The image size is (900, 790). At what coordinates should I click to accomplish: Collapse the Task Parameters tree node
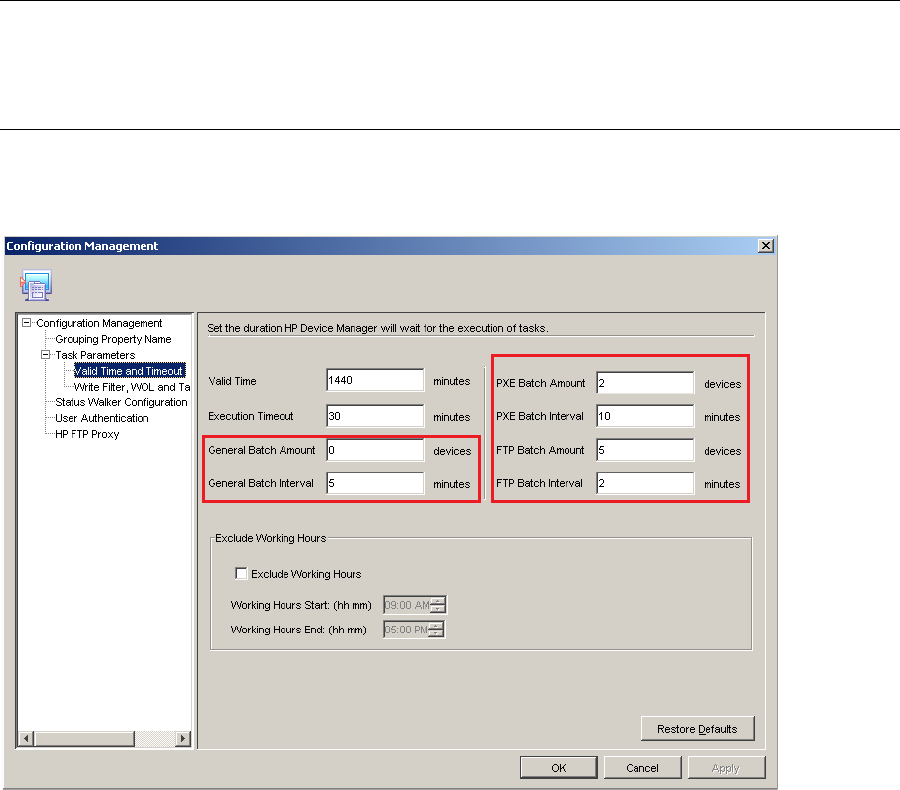[x=45, y=355]
